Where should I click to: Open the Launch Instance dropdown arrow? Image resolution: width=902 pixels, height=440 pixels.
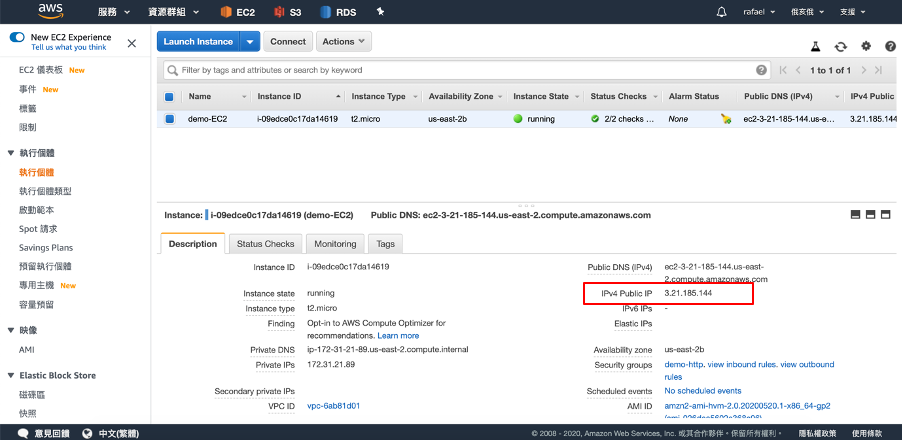click(x=250, y=41)
